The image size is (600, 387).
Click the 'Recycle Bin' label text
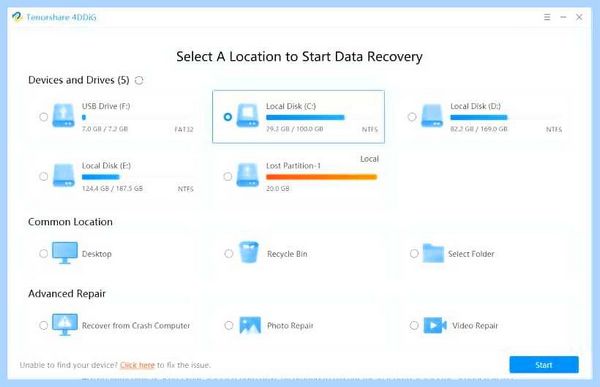pyautogui.click(x=287, y=254)
